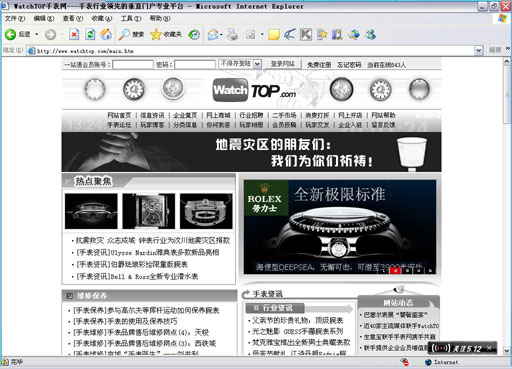Open Favorites star icon
This screenshot has width=512, height=369.
click(x=166, y=34)
